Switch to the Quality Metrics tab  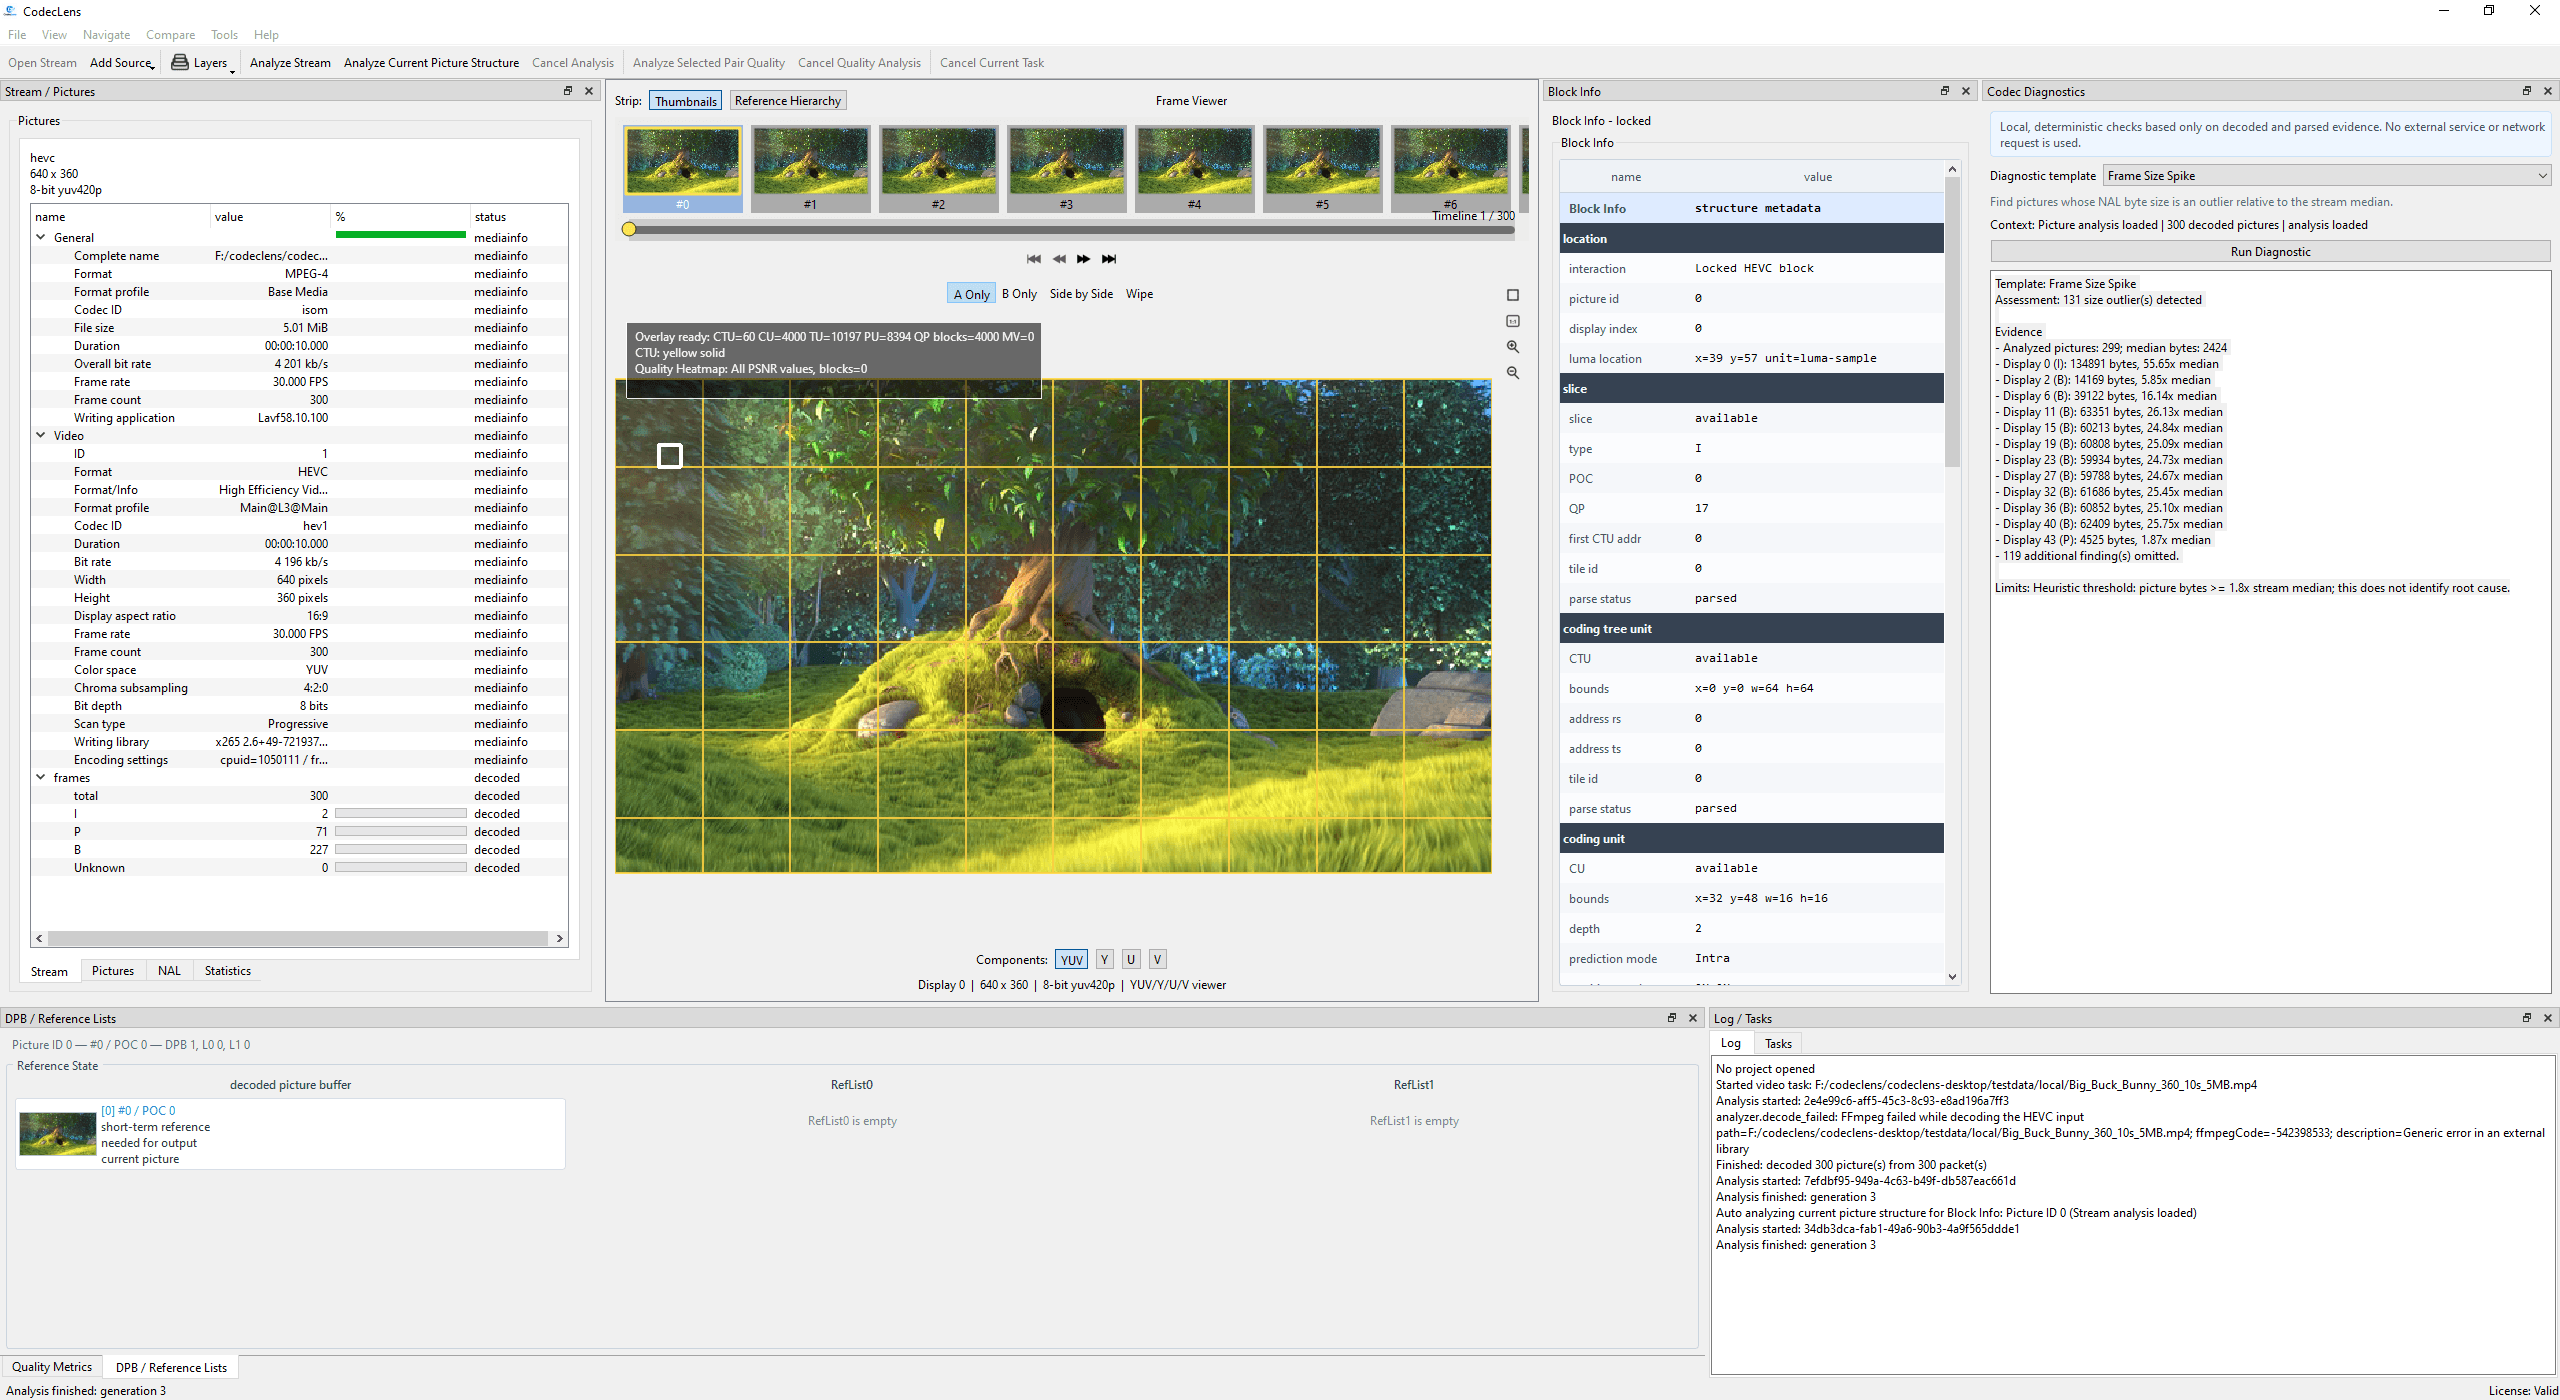52,1367
